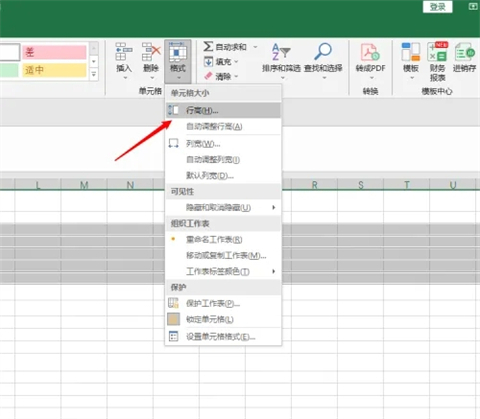Click the Insert cells icon

point(124,52)
